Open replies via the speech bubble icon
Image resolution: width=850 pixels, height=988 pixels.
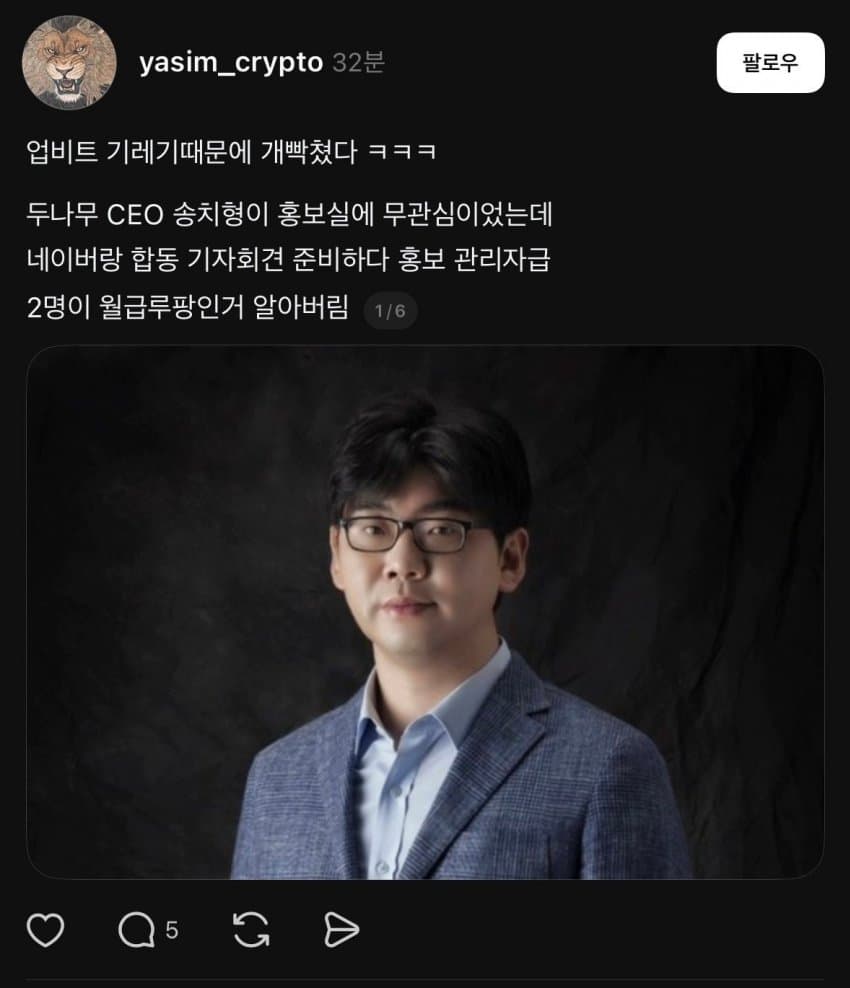point(137,929)
